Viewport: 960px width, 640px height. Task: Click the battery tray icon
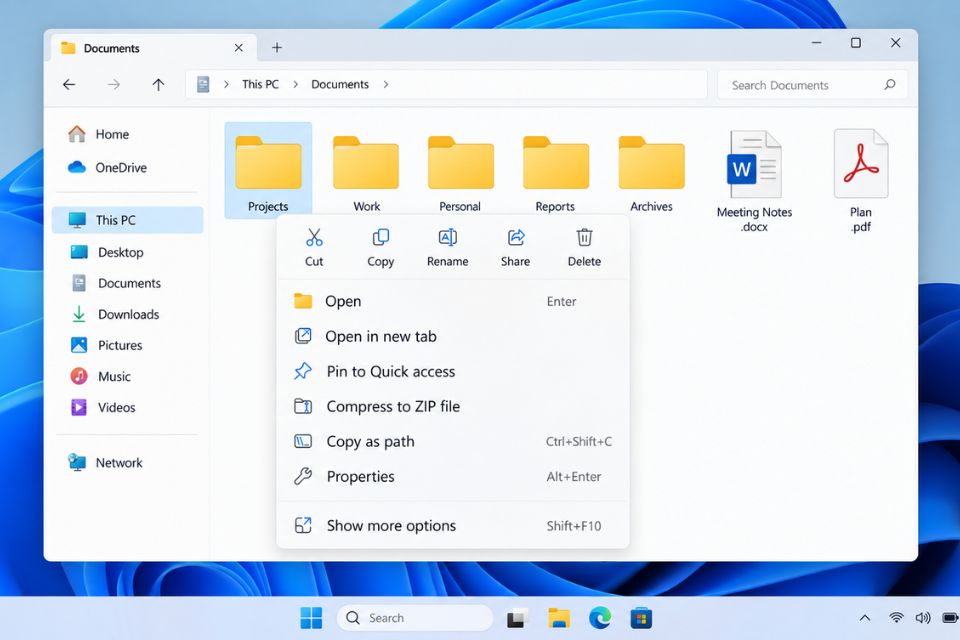[951, 617]
